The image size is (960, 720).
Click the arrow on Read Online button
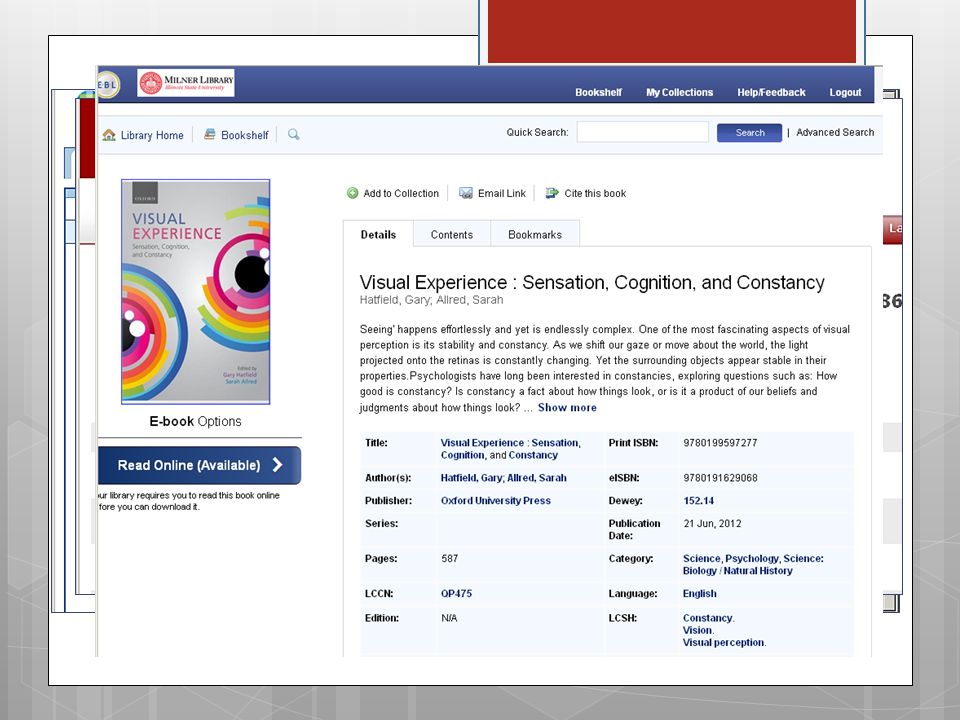(x=277, y=465)
